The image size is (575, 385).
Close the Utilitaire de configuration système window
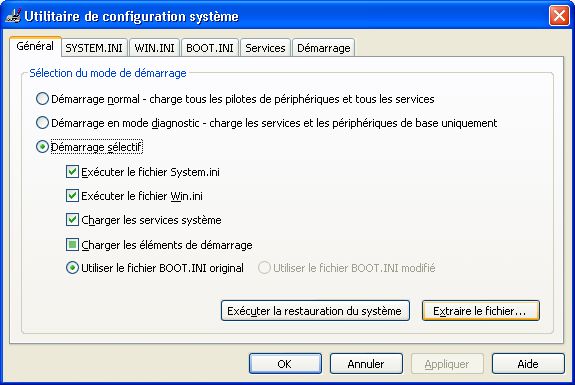[559, 16]
